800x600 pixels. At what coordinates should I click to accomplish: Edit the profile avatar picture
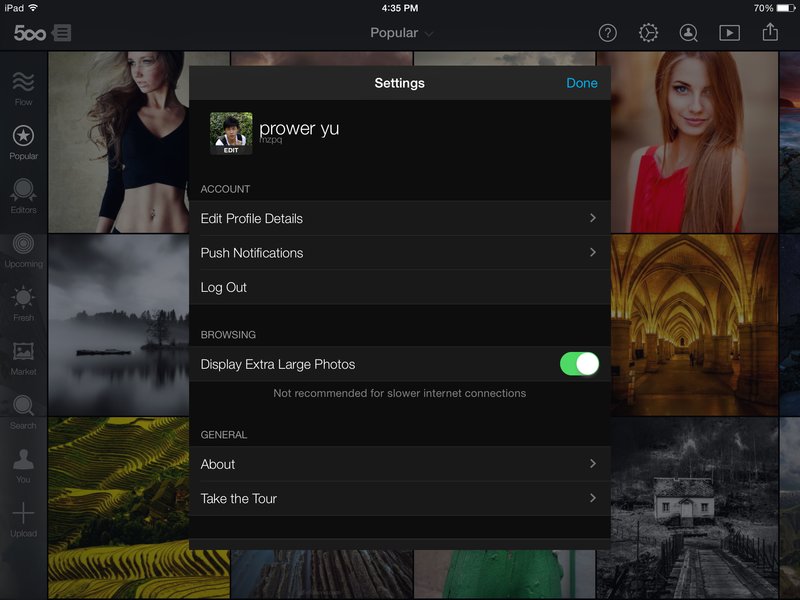tap(231, 133)
